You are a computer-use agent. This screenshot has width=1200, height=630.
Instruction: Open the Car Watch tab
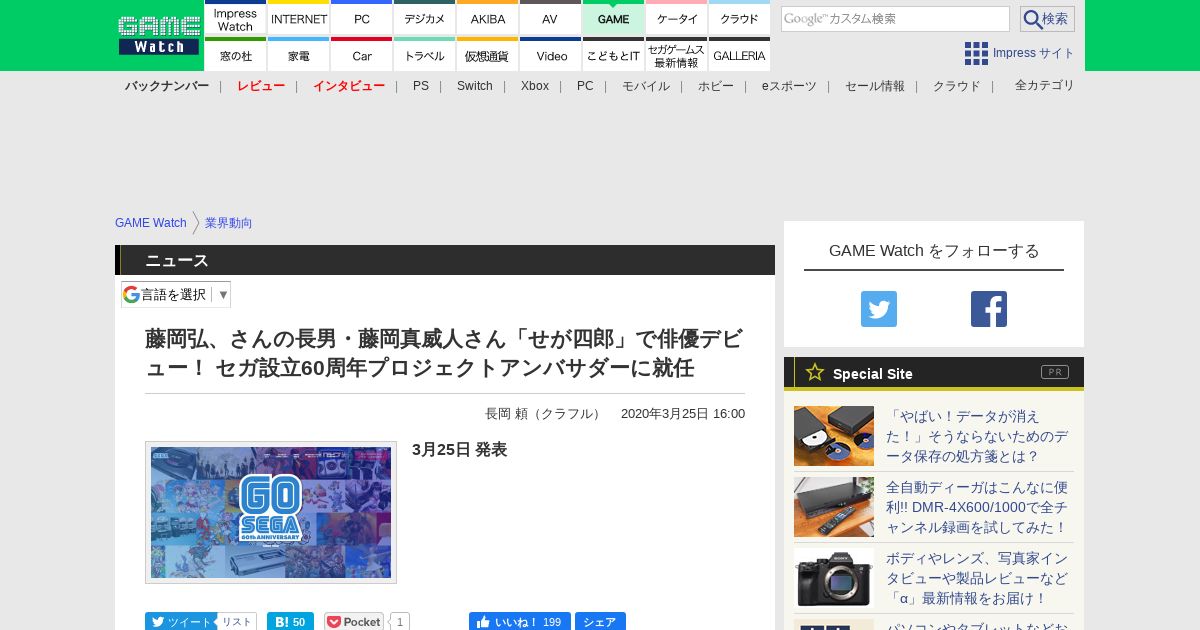(x=361, y=55)
